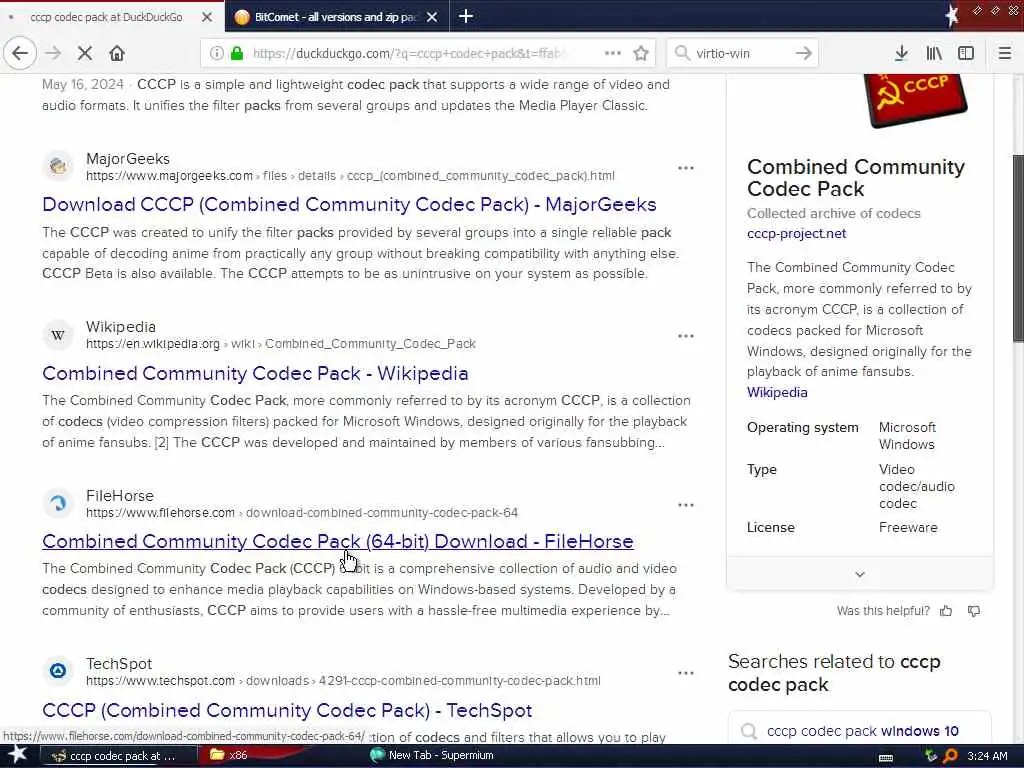1024x768 pixels.
Task: Click the taskbar clock 3:24 AM
Action: point(987,756)
